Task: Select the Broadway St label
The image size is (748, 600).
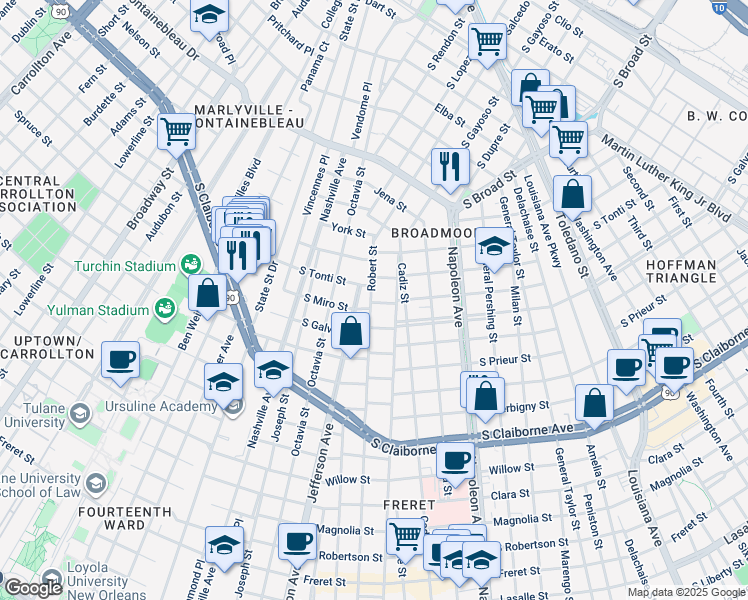Action: 150,199
